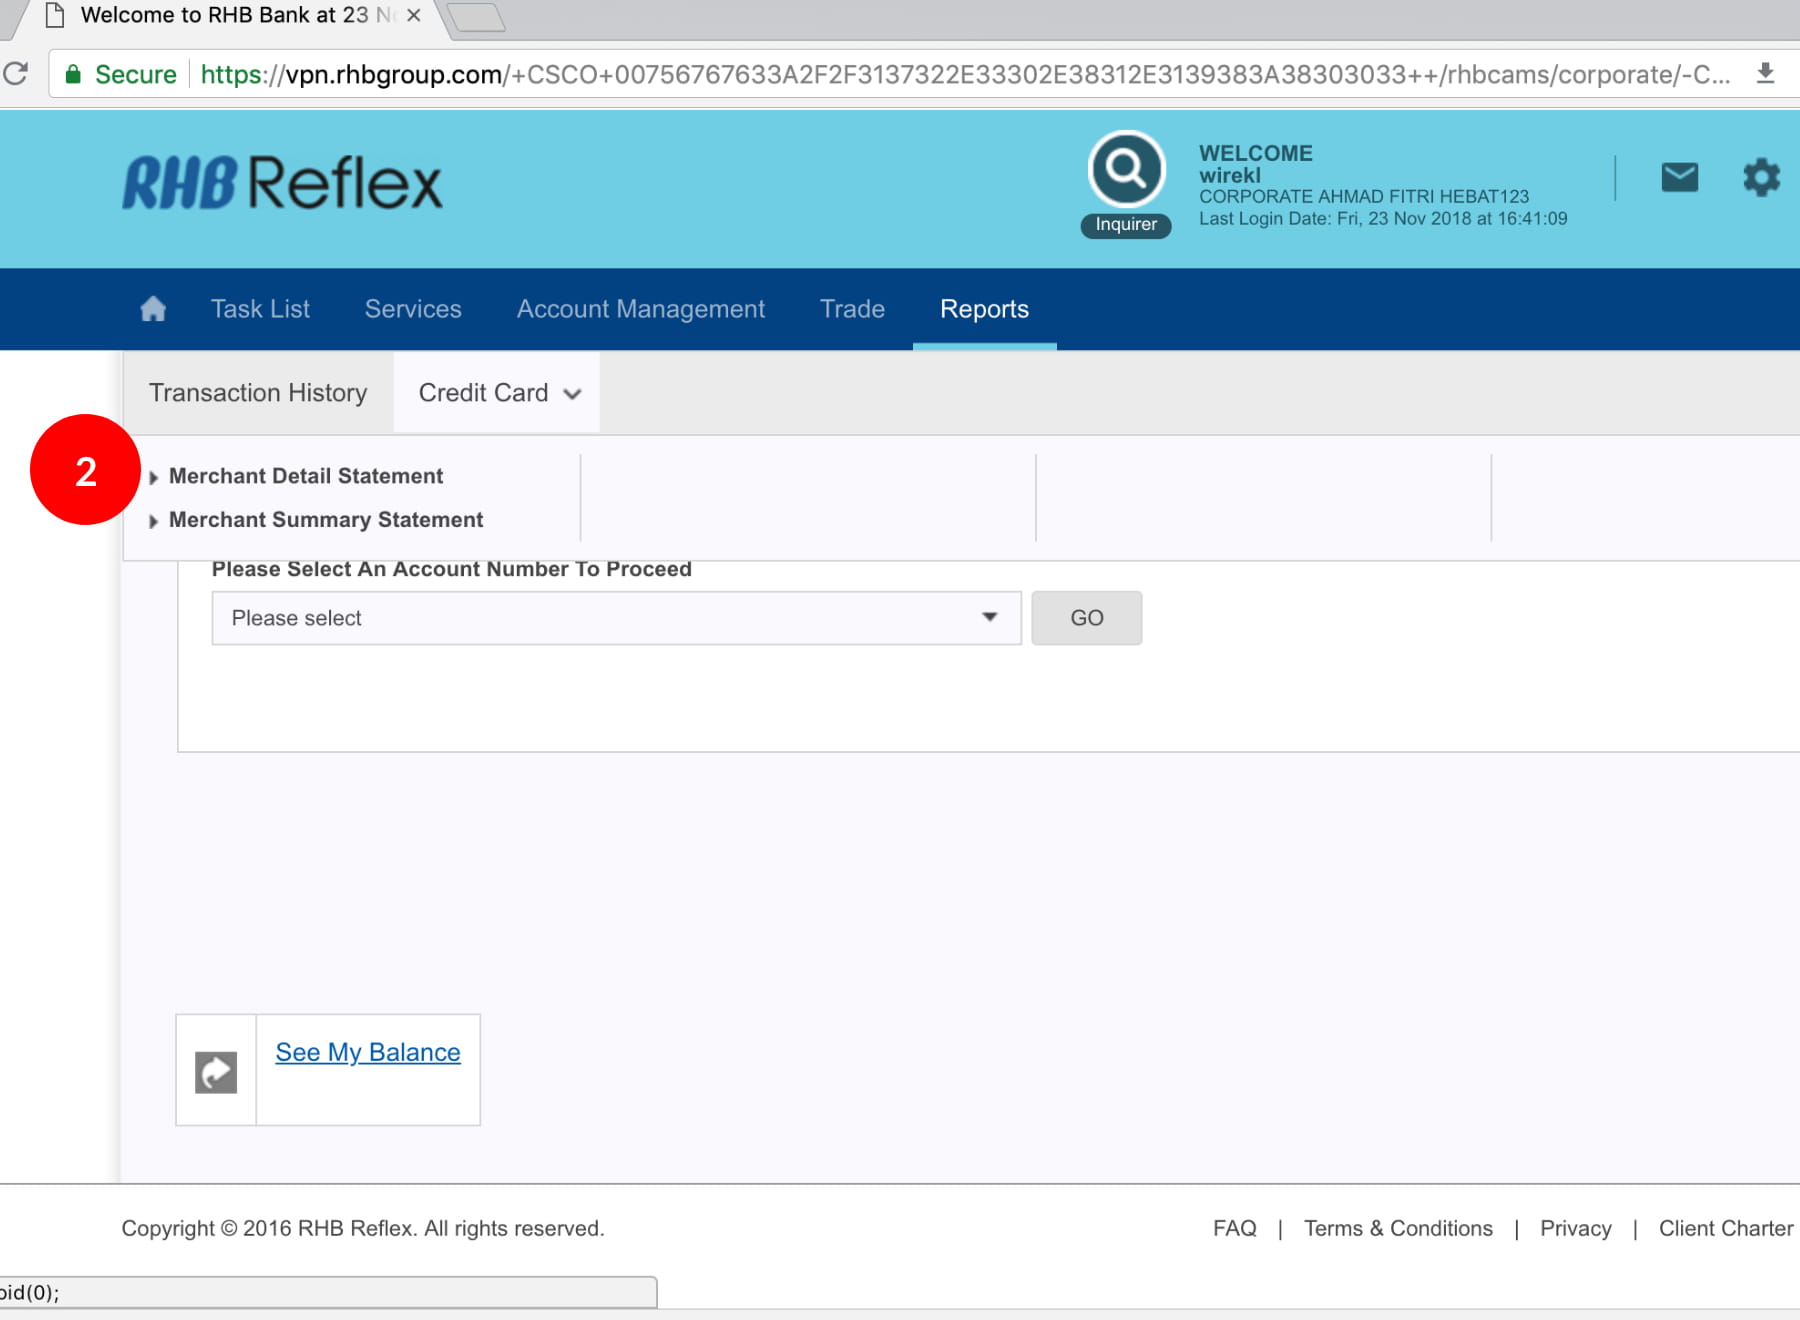Click the Inquirer magnifier profile icon
The height and width of the screenshot is (1320, 1800).
tap(1126, 170)
